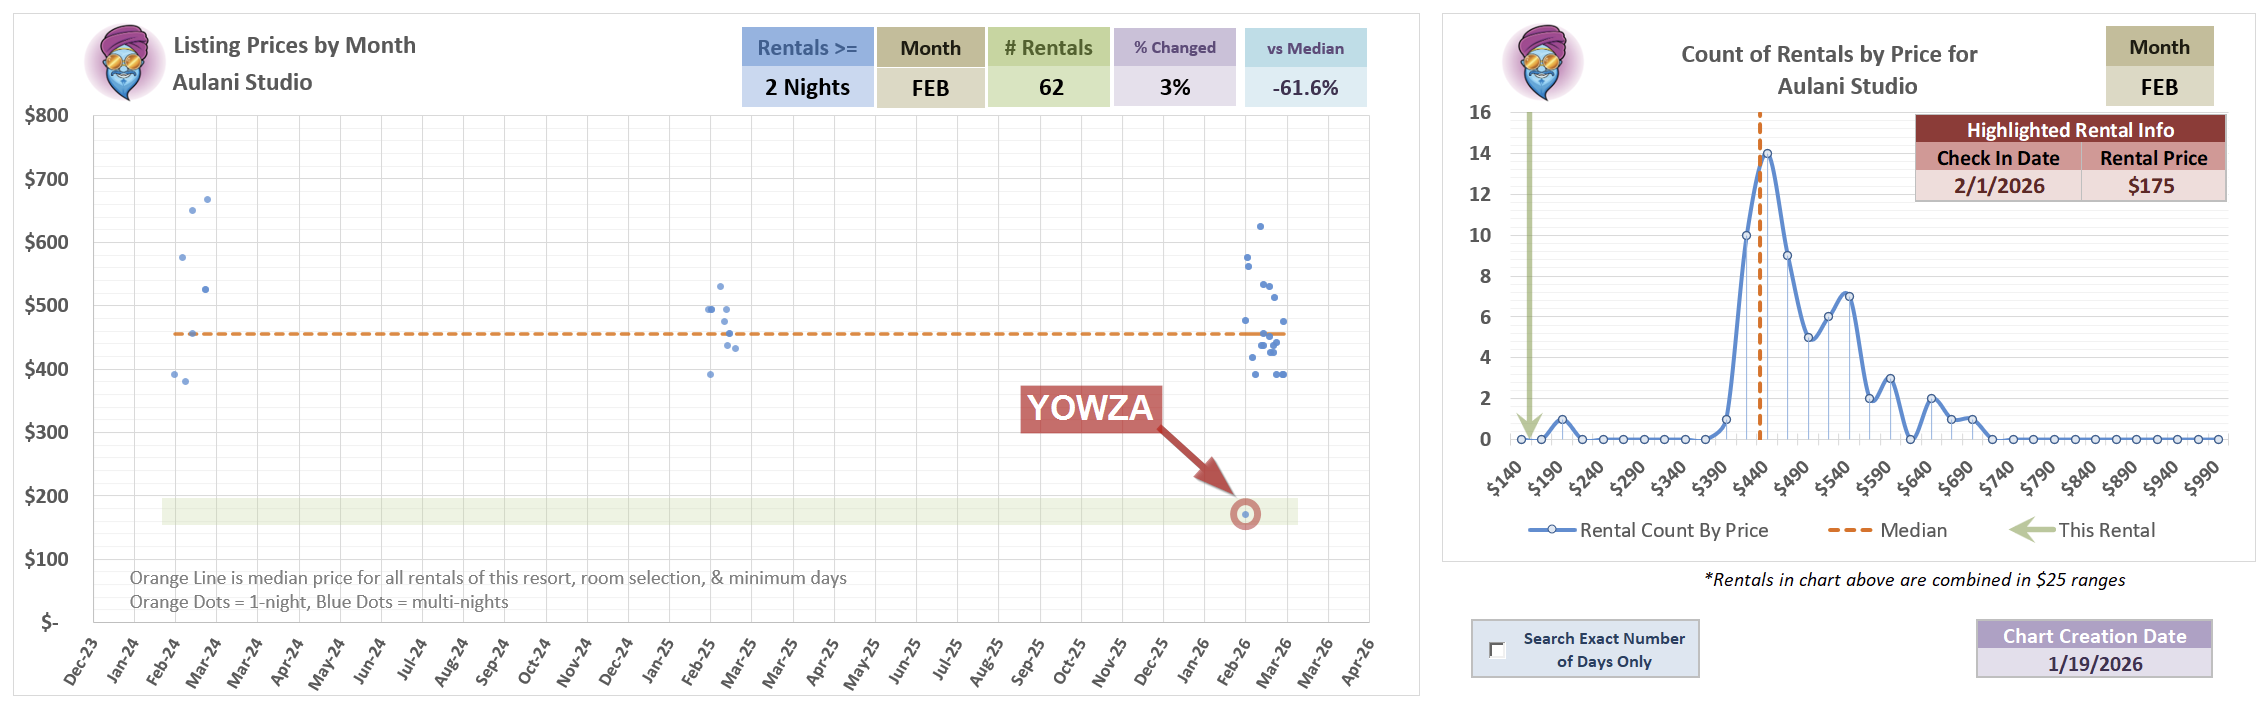Open the 2 Nights rentals dropdown cell
2265x705 pixels.
point(807,87)
